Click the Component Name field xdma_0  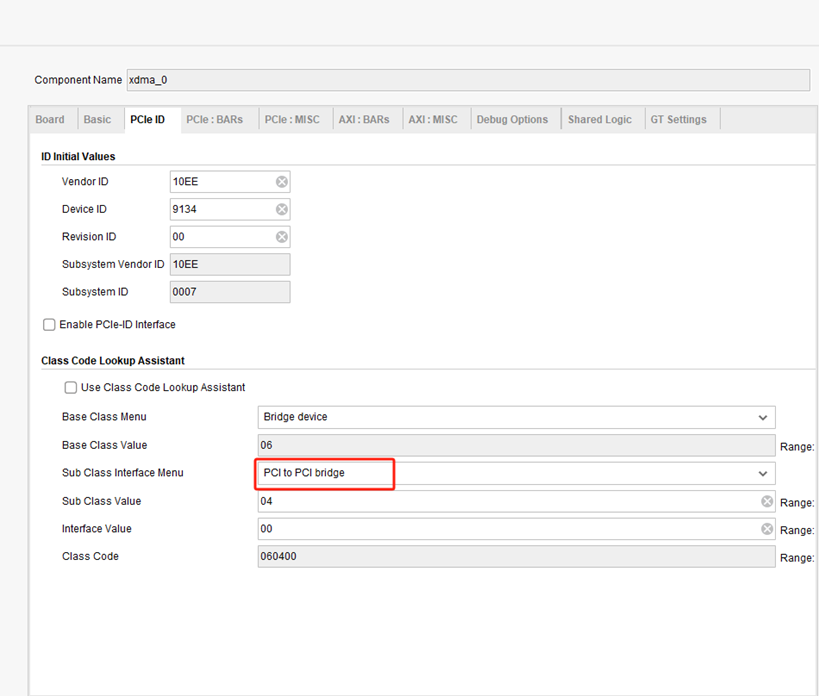tap(468, 80)
